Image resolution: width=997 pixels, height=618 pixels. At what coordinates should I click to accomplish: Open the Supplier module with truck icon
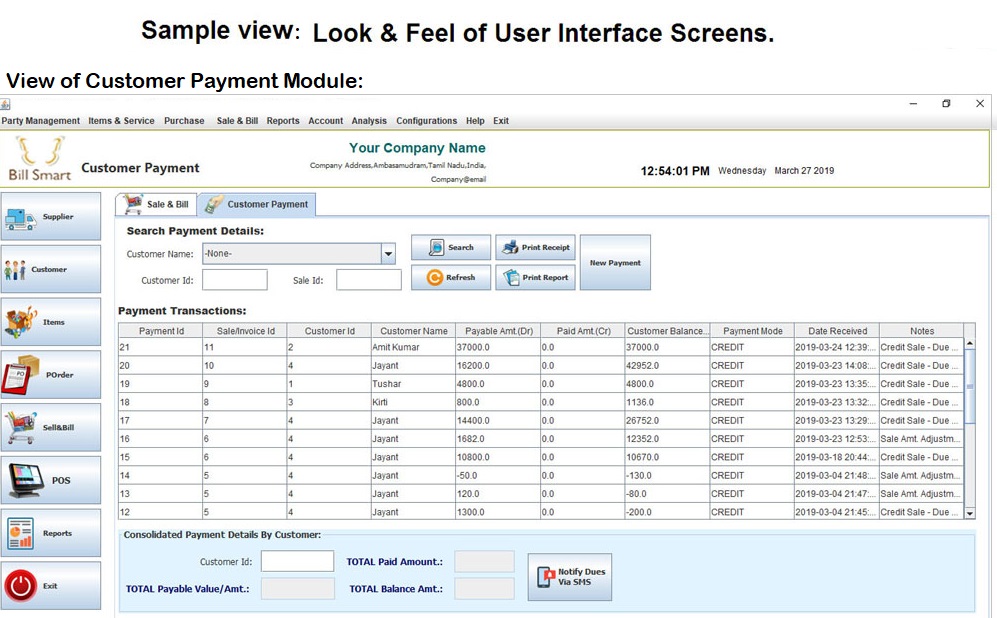[x=51, y=217]
